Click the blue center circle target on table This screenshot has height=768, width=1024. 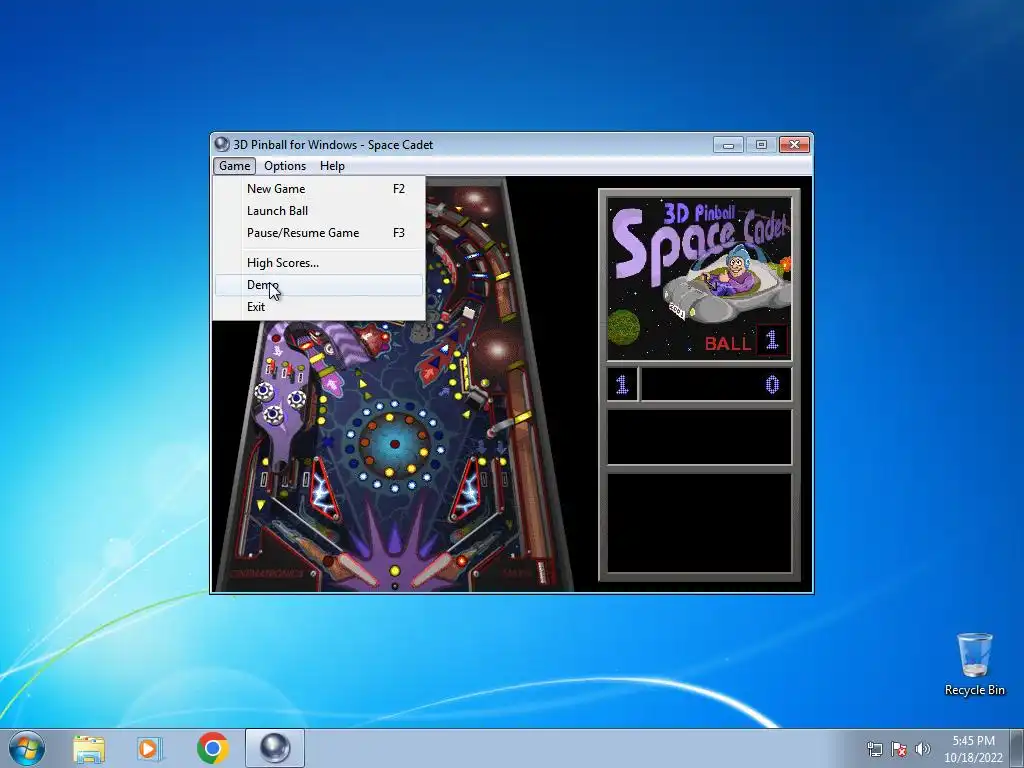coord(394,444)
